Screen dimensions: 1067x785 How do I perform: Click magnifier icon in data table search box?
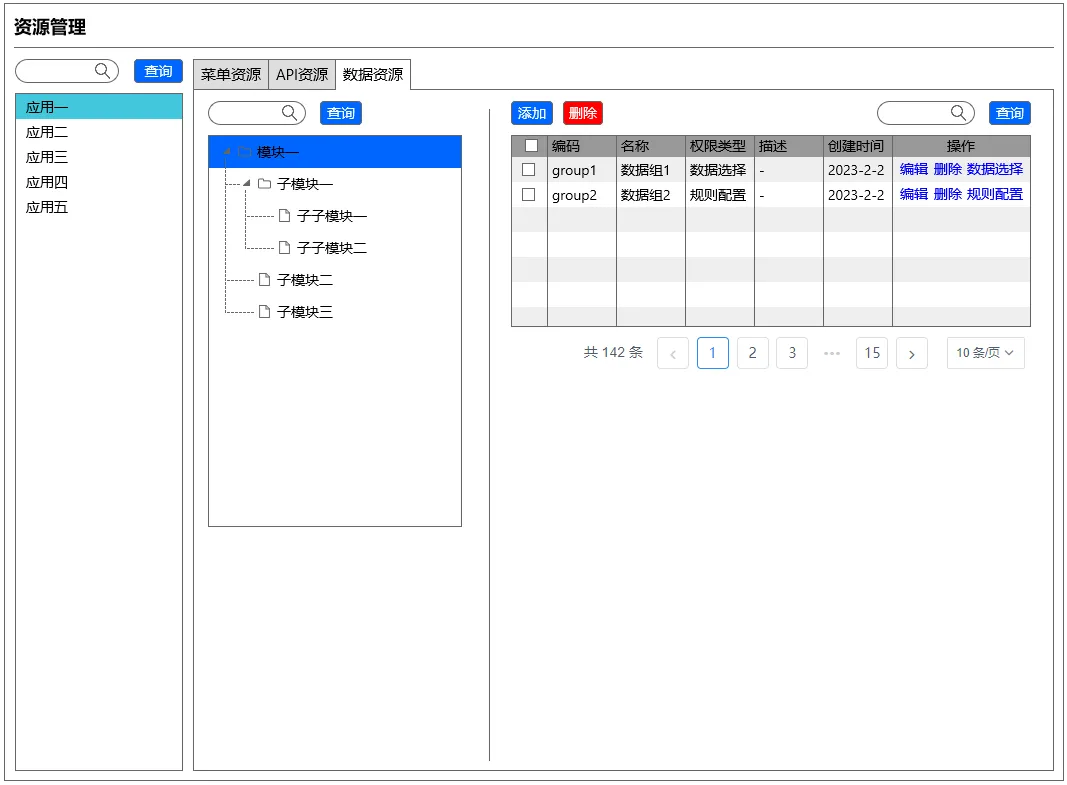(959, 113)
